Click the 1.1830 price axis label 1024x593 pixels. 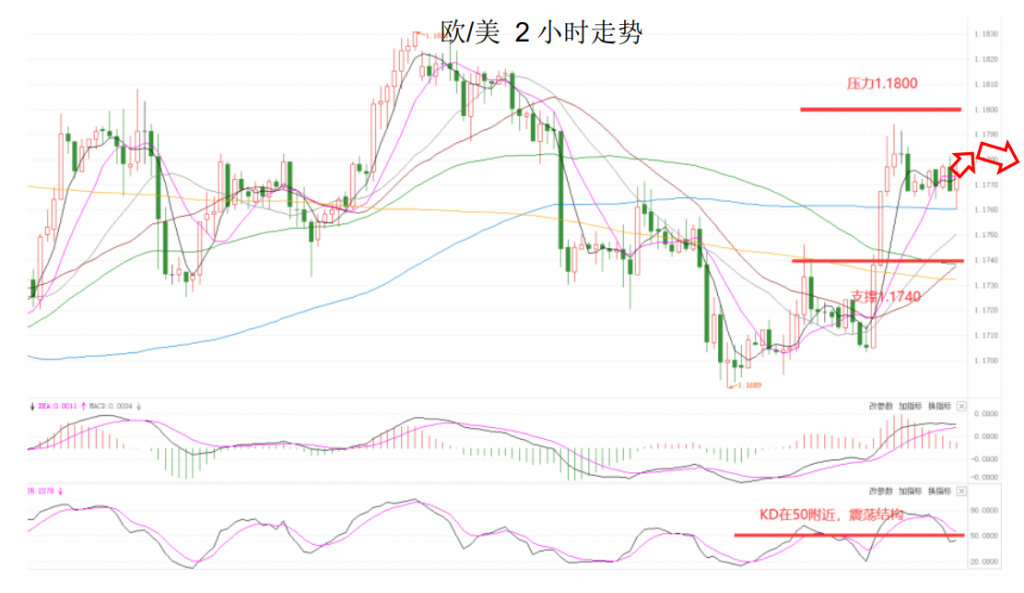coord(985,34)
